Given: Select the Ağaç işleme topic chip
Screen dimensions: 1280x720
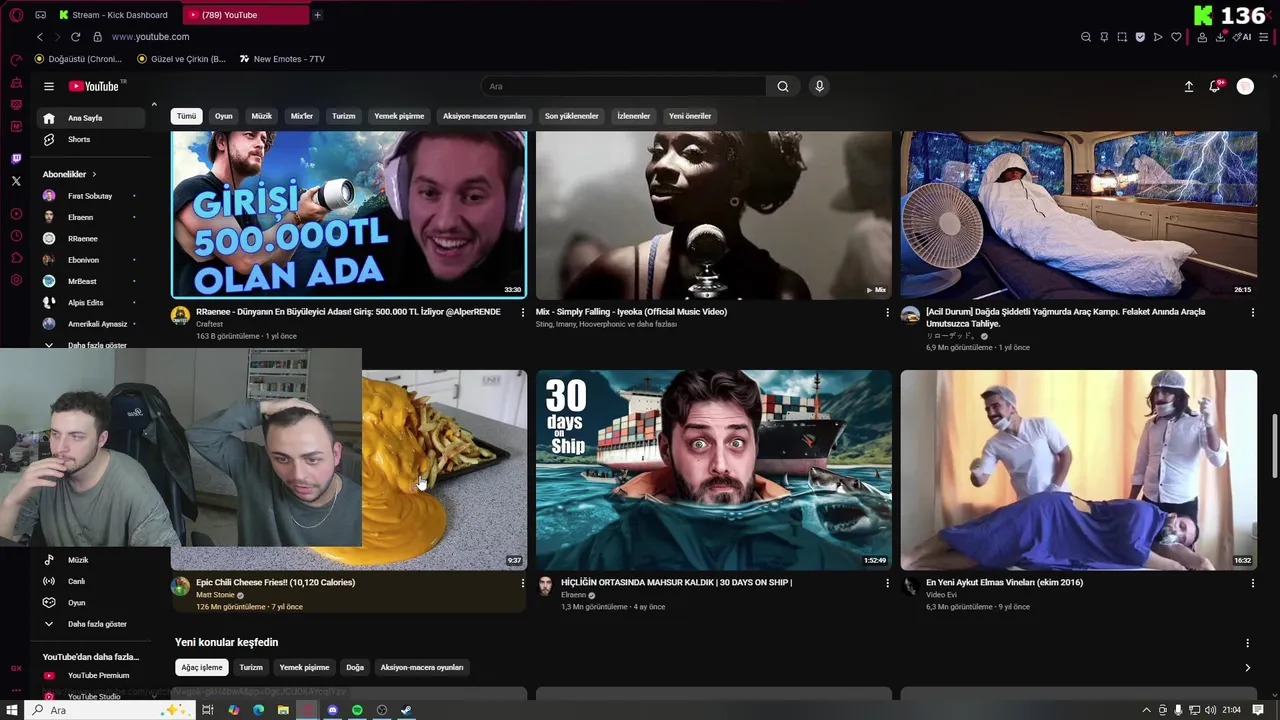Looking at the screenshot, I should (x=202, y=667).
